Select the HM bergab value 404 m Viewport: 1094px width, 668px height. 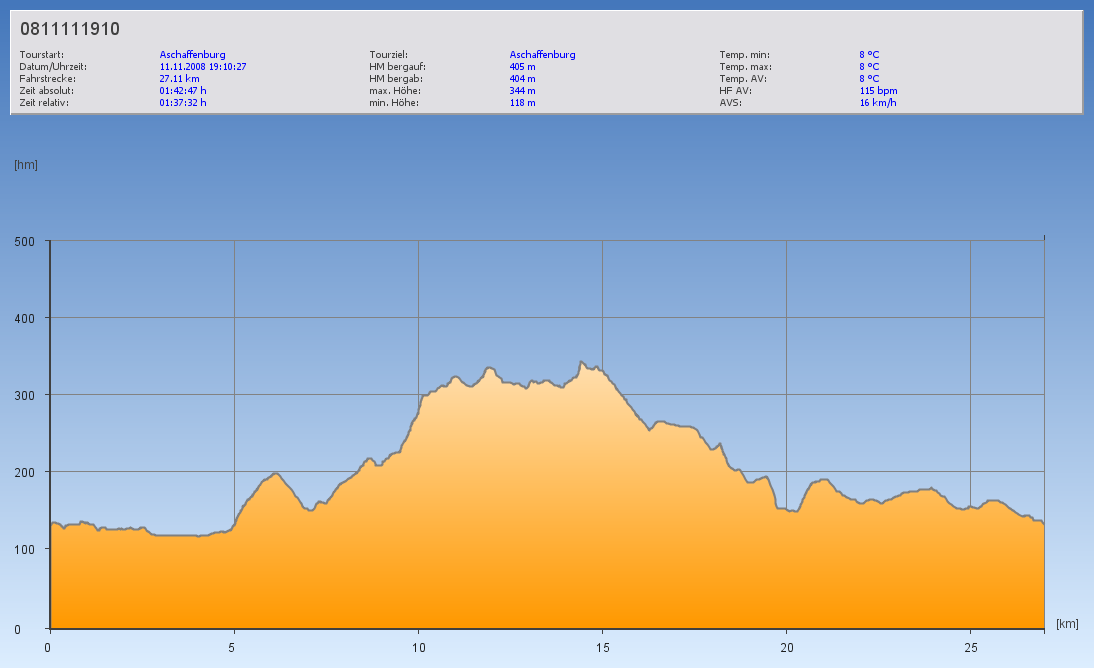pyautogui.click(x=522, y=79)
